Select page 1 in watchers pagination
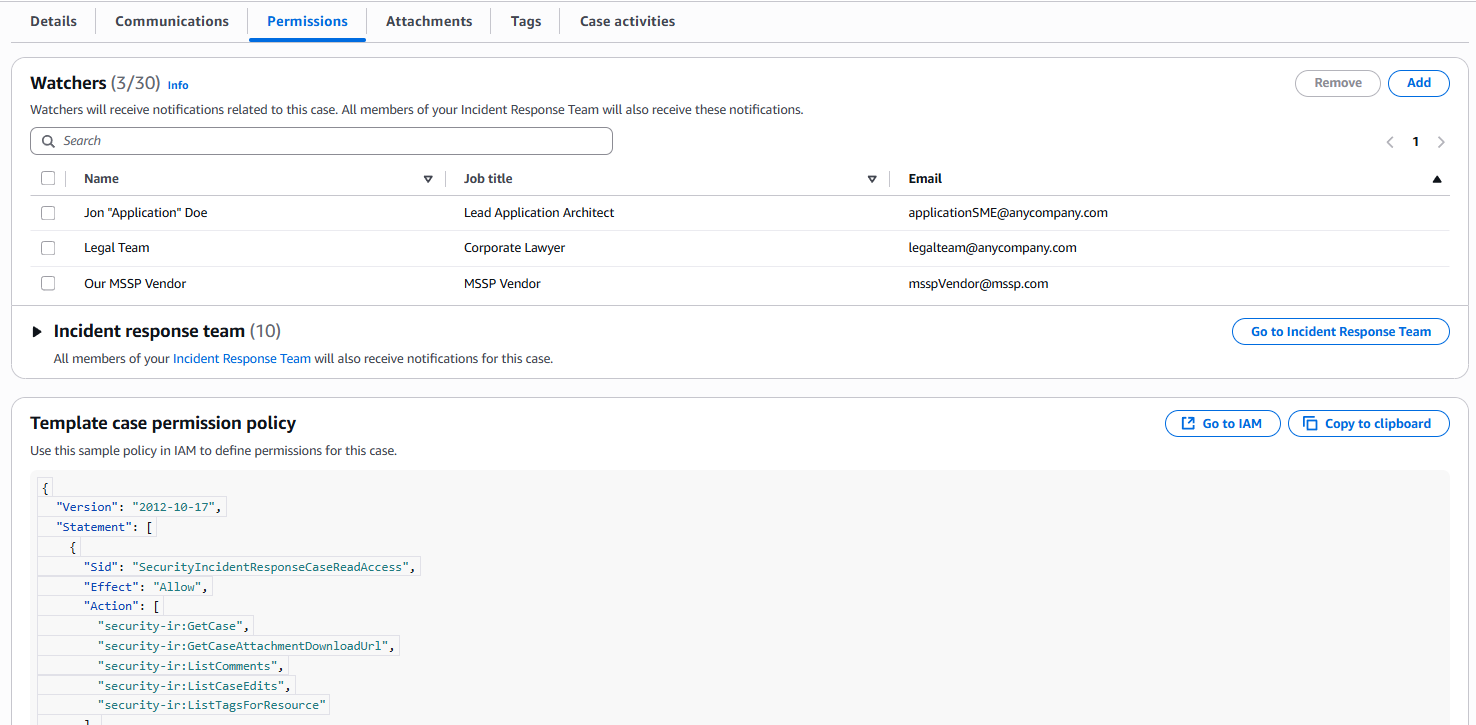 pos(1415,142)
